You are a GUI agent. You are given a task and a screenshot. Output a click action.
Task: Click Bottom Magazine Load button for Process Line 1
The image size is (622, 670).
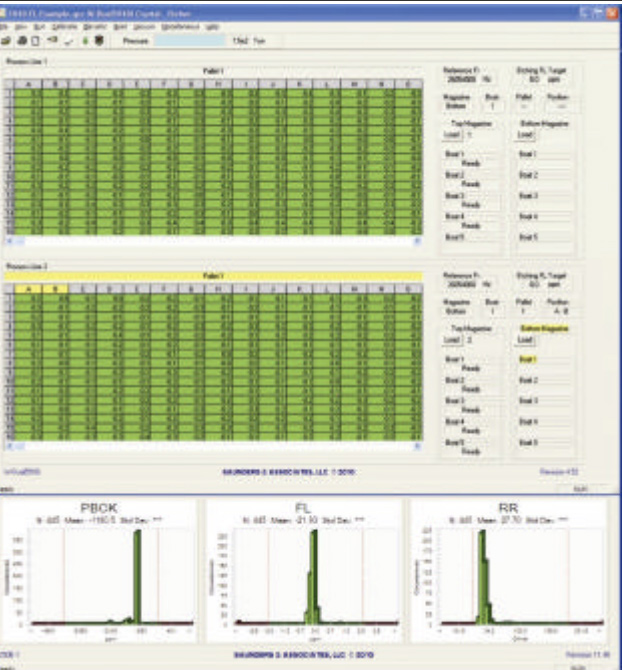click(x=525, y=135)
